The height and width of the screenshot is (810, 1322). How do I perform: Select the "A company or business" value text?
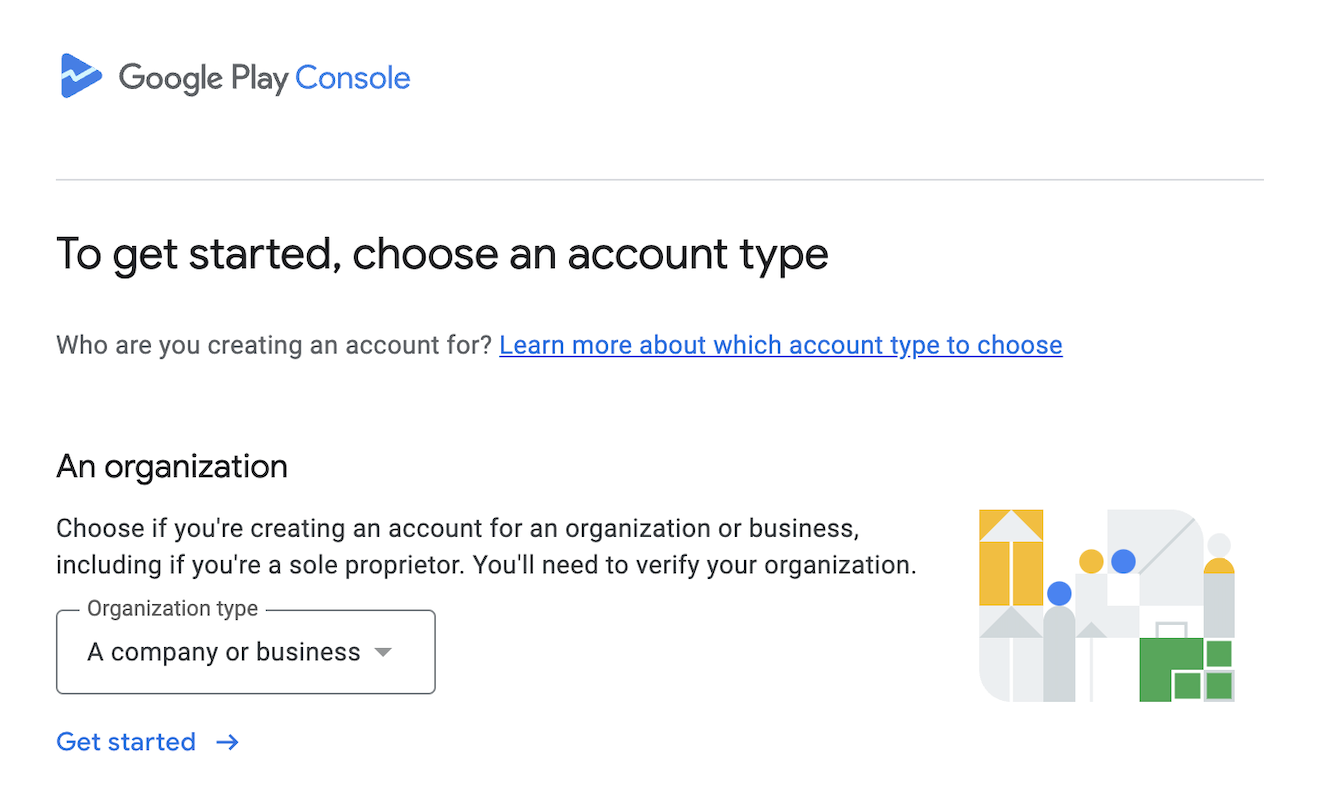pyautogui.click(x=224, y=652)
